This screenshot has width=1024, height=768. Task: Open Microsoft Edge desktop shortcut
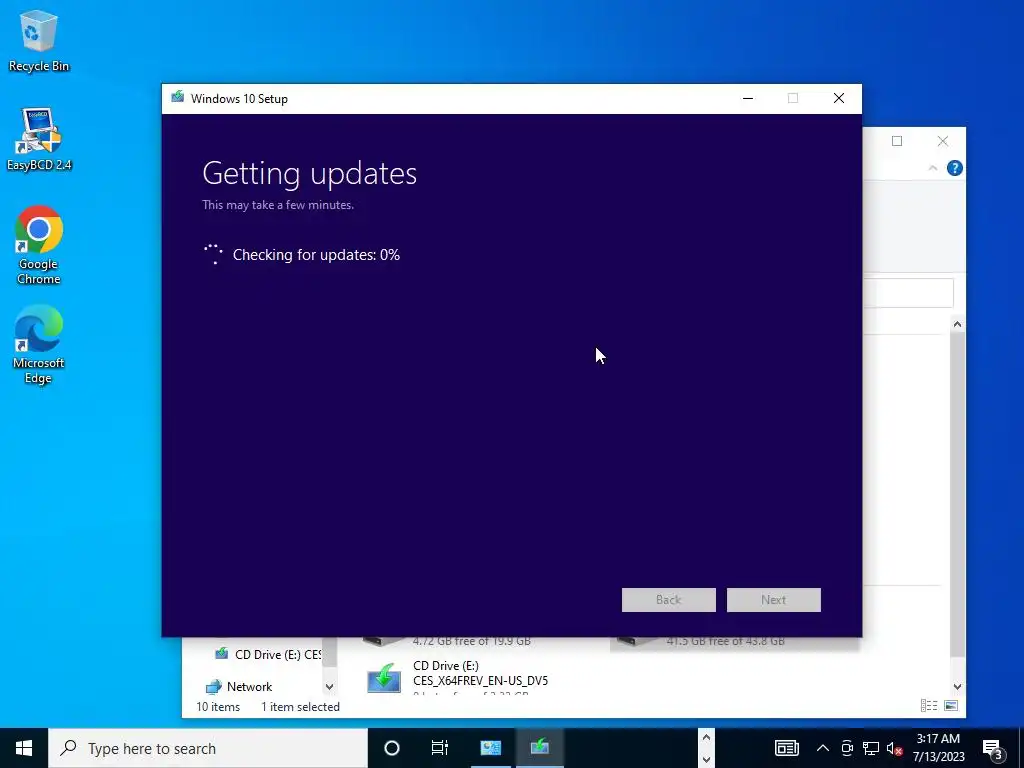pos(39,344)
